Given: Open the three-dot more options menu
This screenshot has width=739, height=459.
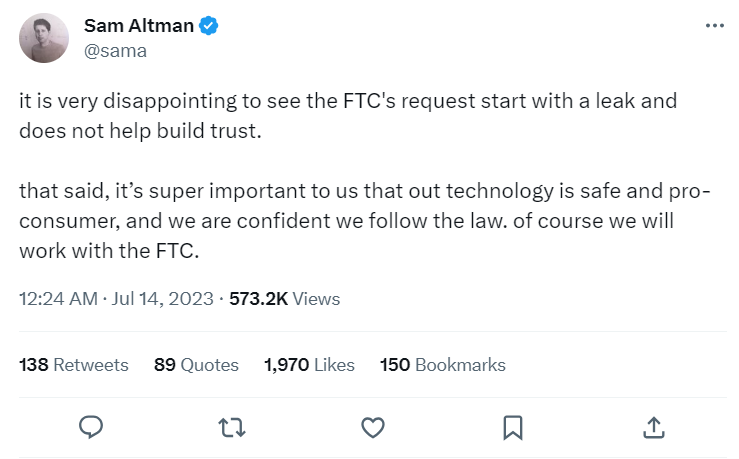Looking at the screenshot, I should point(714,26).
